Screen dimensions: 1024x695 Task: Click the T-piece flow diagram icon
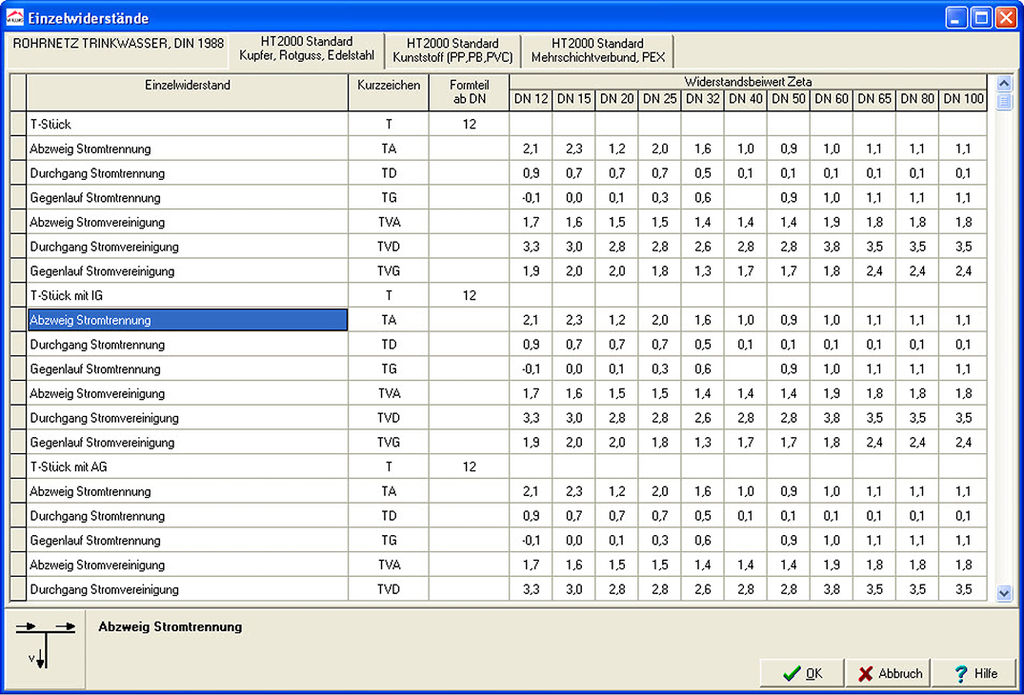tap(45, 647)
